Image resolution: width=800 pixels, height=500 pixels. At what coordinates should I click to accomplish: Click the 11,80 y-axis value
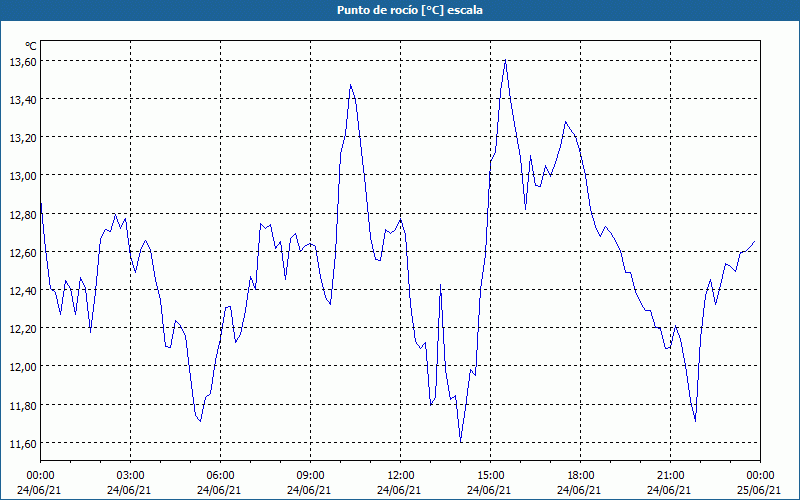point(23,406)
